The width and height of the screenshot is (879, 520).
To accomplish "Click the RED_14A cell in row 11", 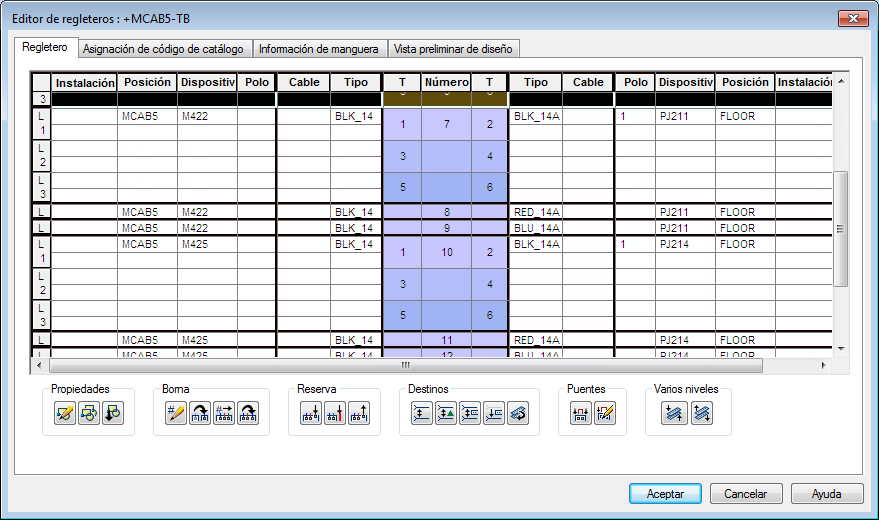I will point(536,340).
